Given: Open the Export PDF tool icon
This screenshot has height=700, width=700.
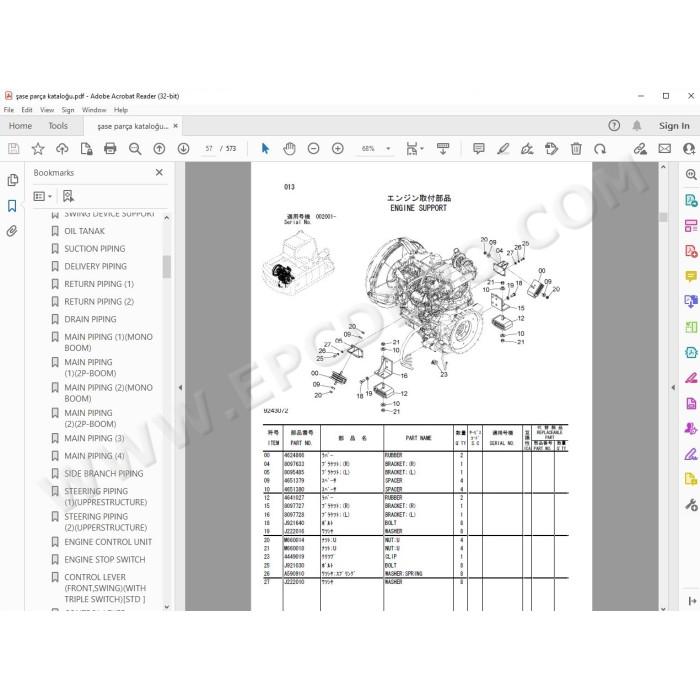Looking at the screenshot, I should (691, 200).
